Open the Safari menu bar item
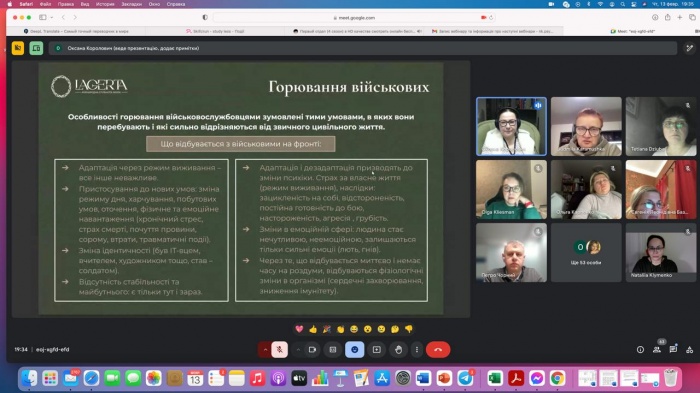 26,4
